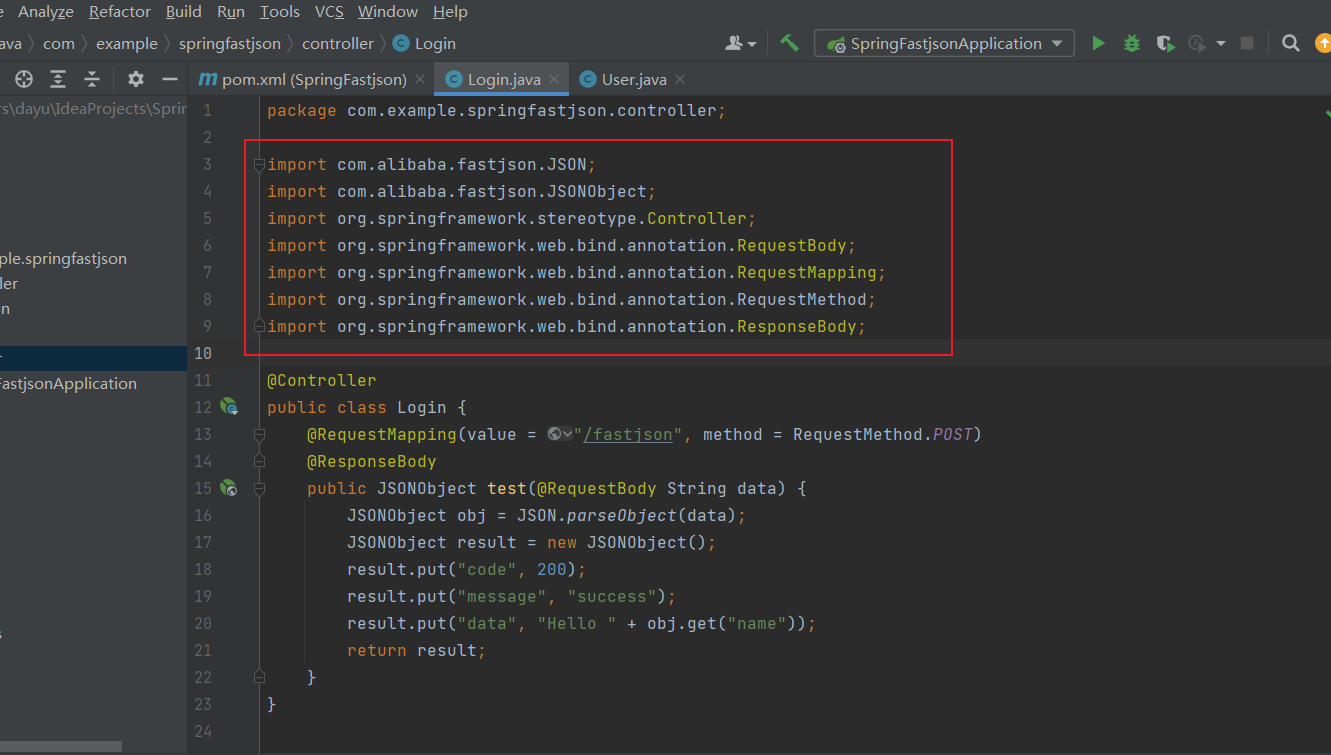
Task: Click 'RequestMethod.POST' text on line 13
Action: [883, 434]
